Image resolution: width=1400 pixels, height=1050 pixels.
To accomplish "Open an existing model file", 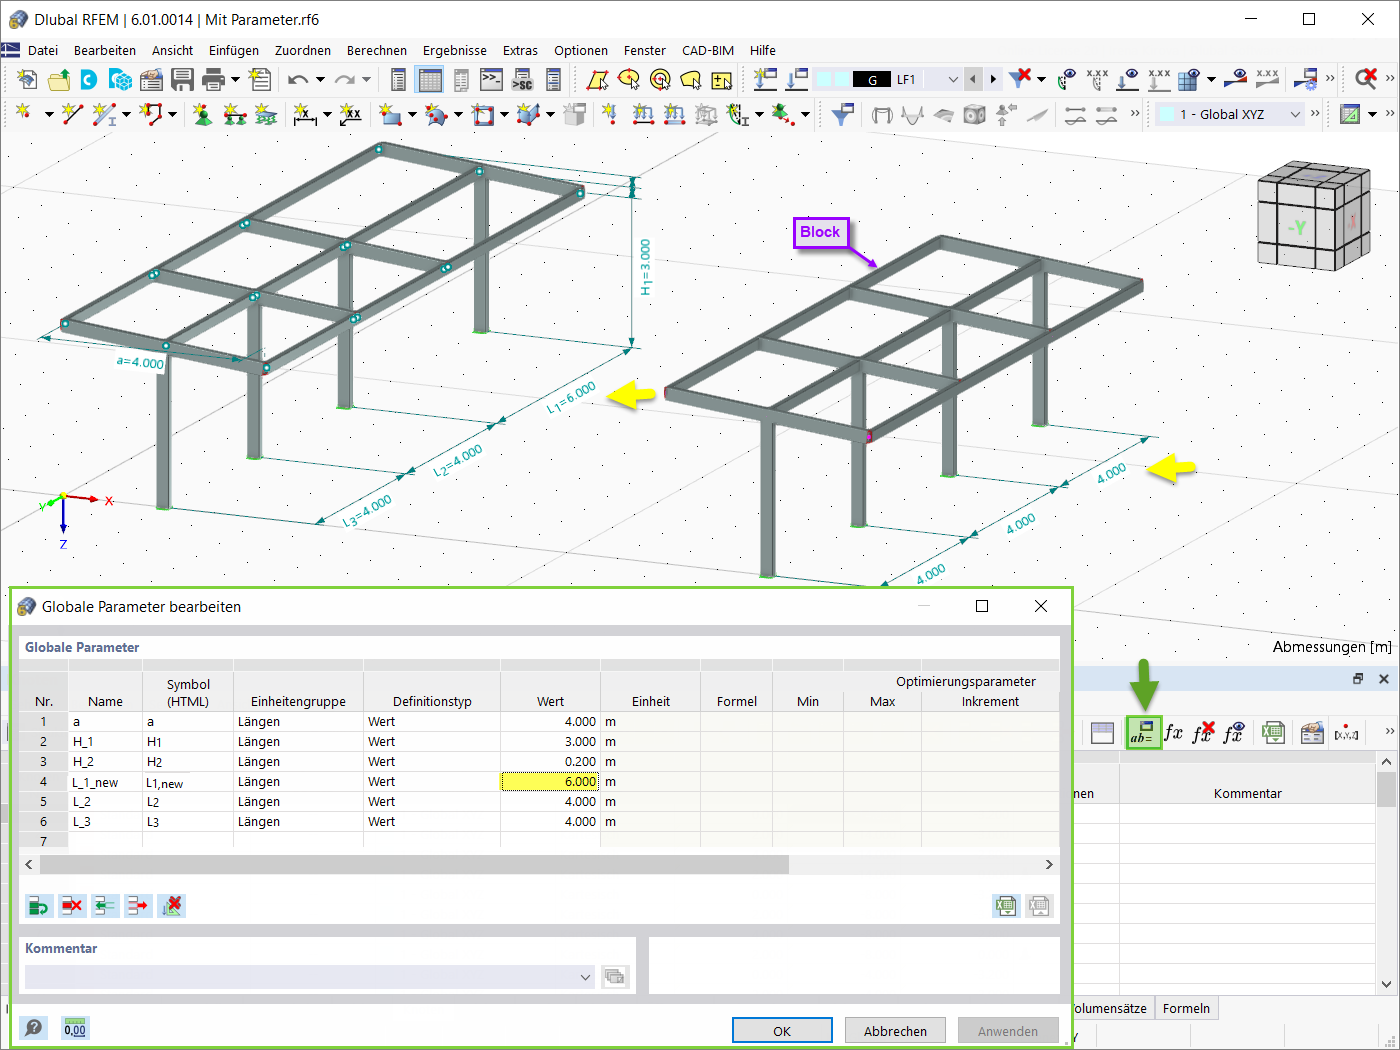I will pos(59,80).
